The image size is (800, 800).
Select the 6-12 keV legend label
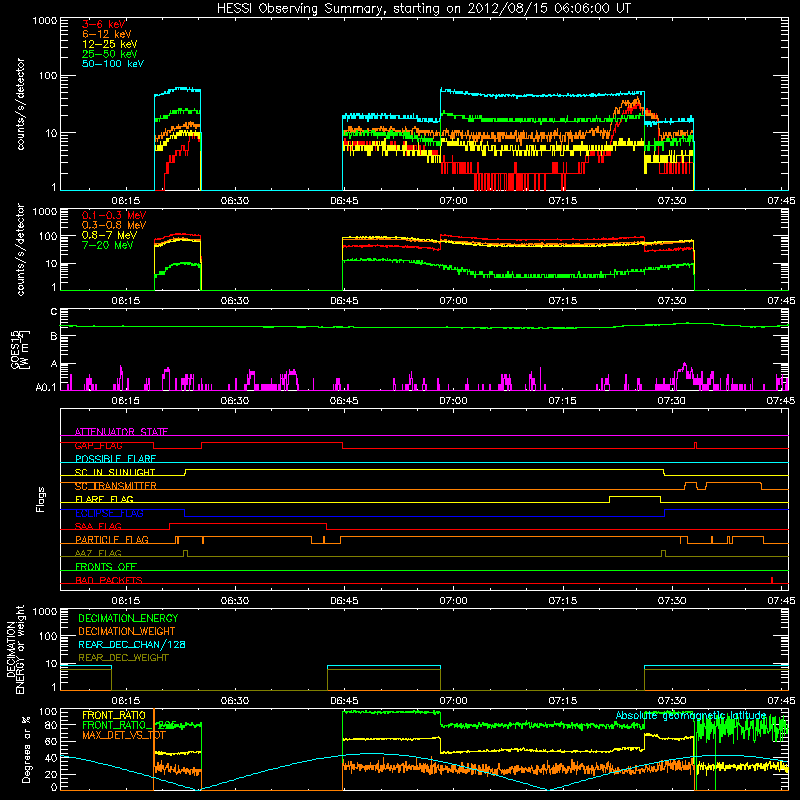tap(107, 34)
